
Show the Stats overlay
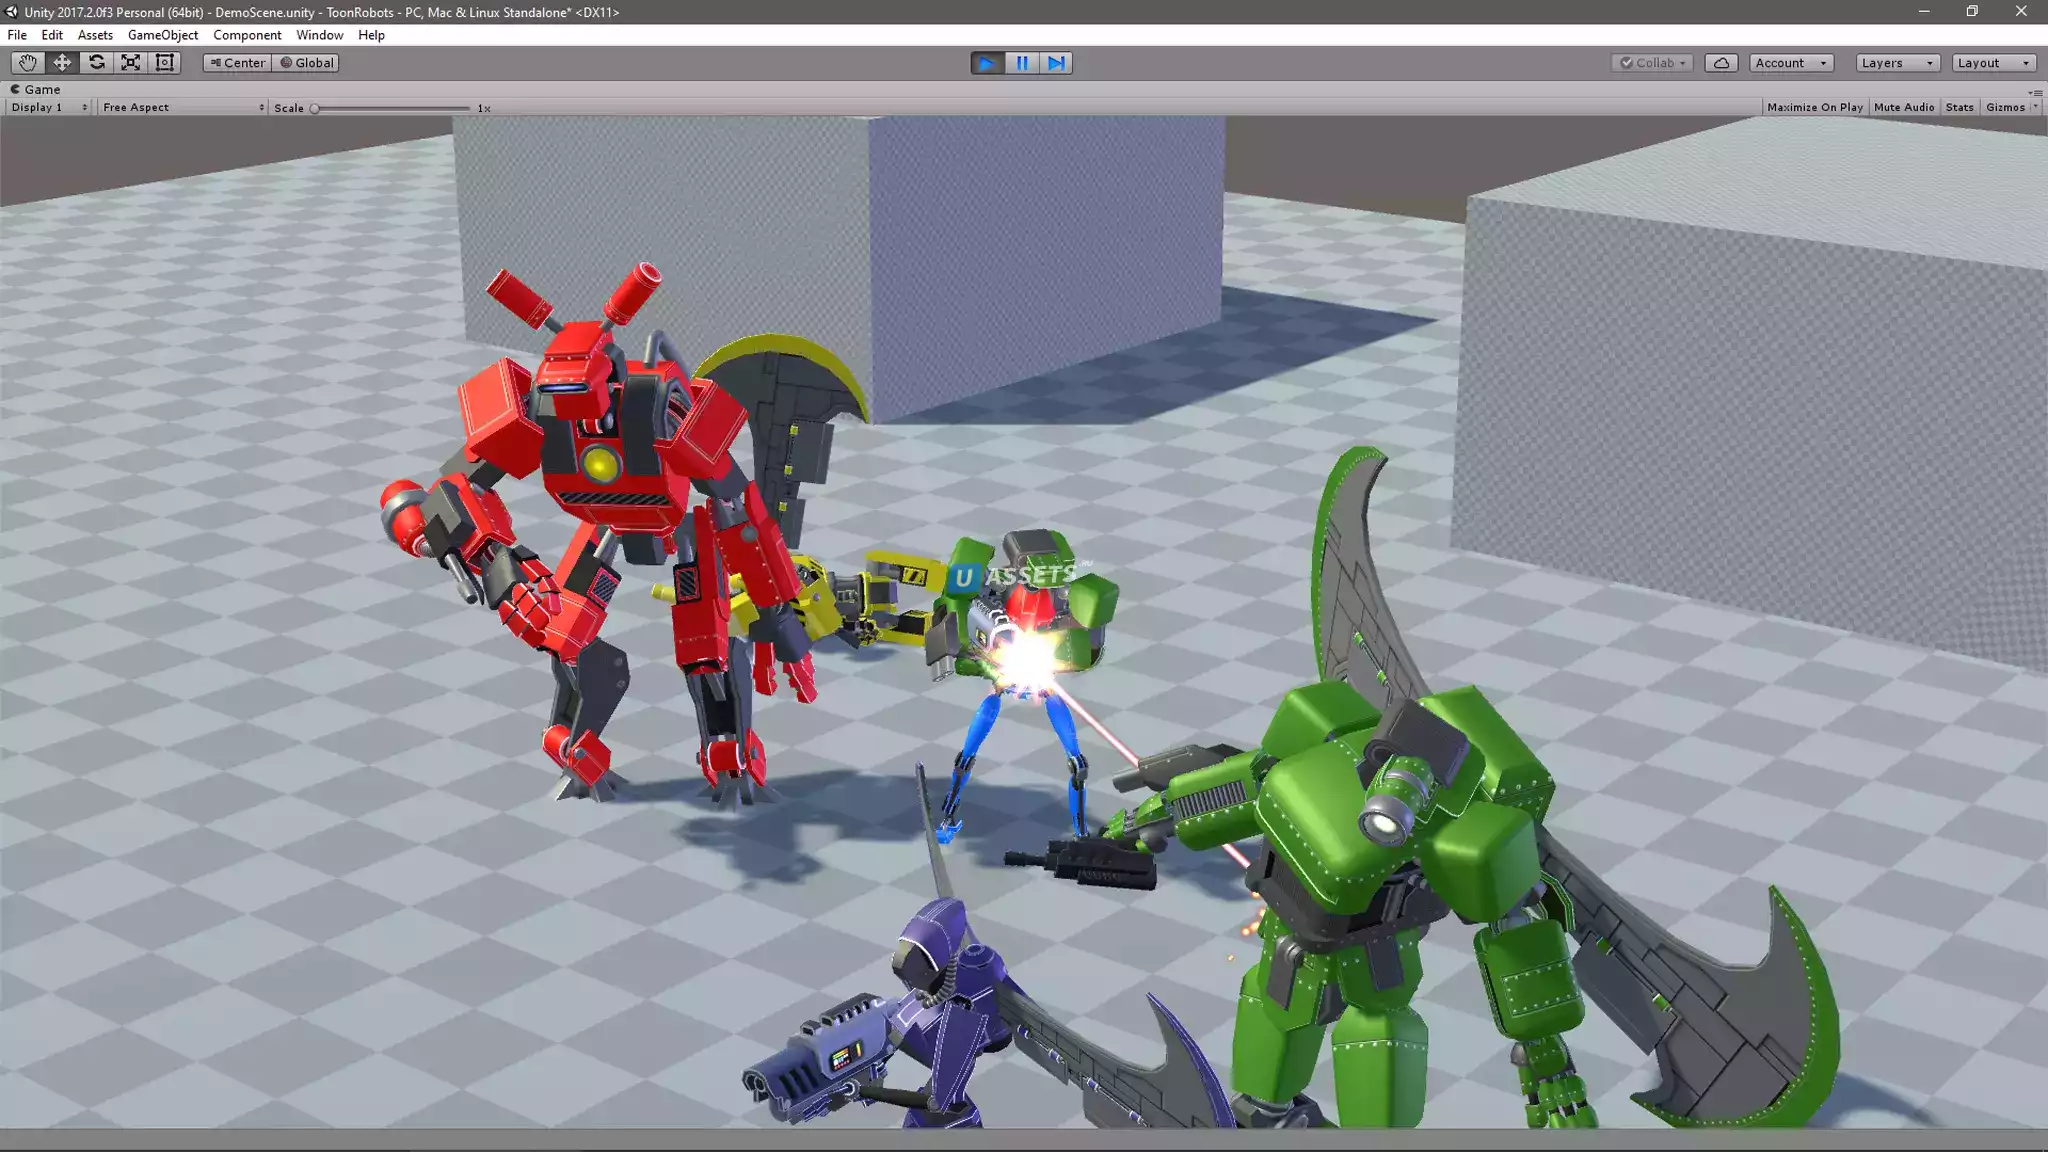[x=1959, y=107]
